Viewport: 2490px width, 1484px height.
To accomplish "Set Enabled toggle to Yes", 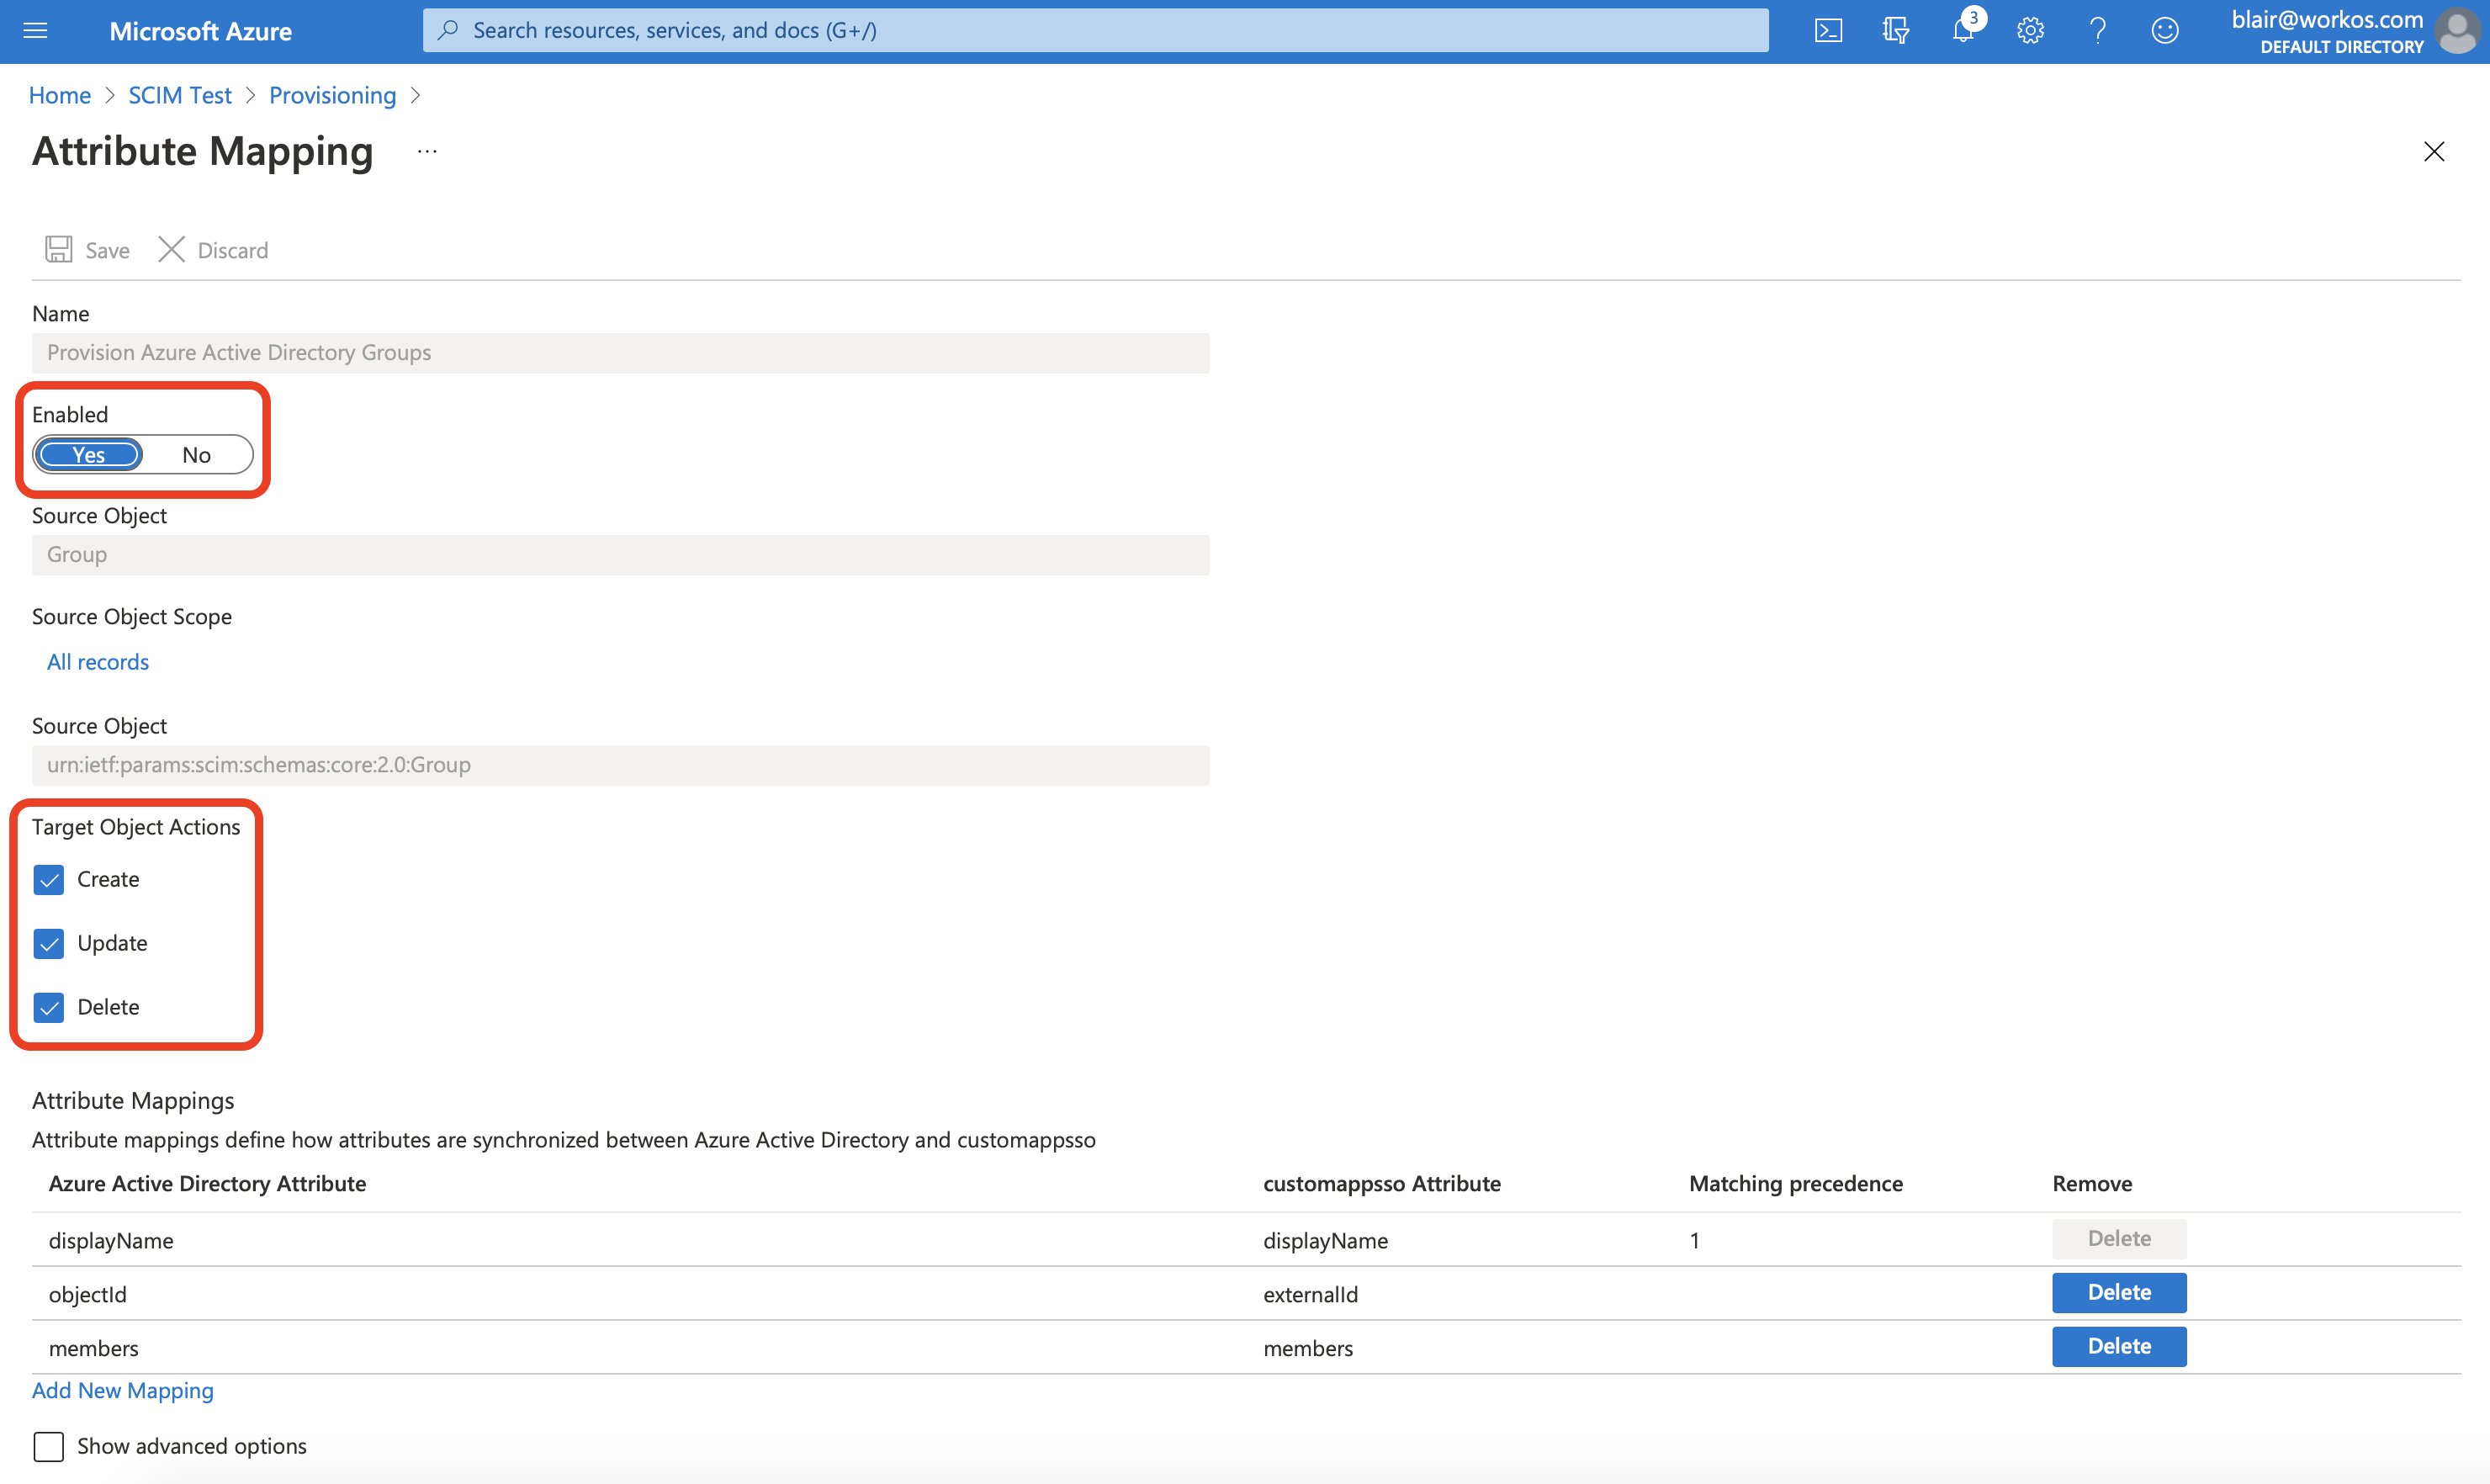I will click(x=89, y=455).
